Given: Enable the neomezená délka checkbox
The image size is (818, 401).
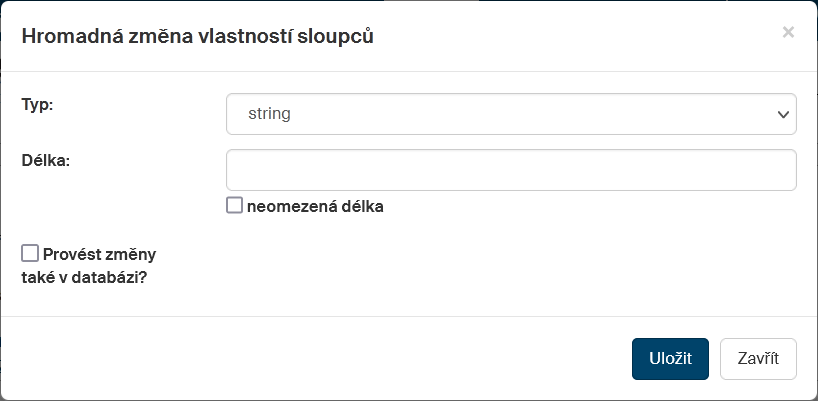Looking at the screenshot, I should 235,206.
